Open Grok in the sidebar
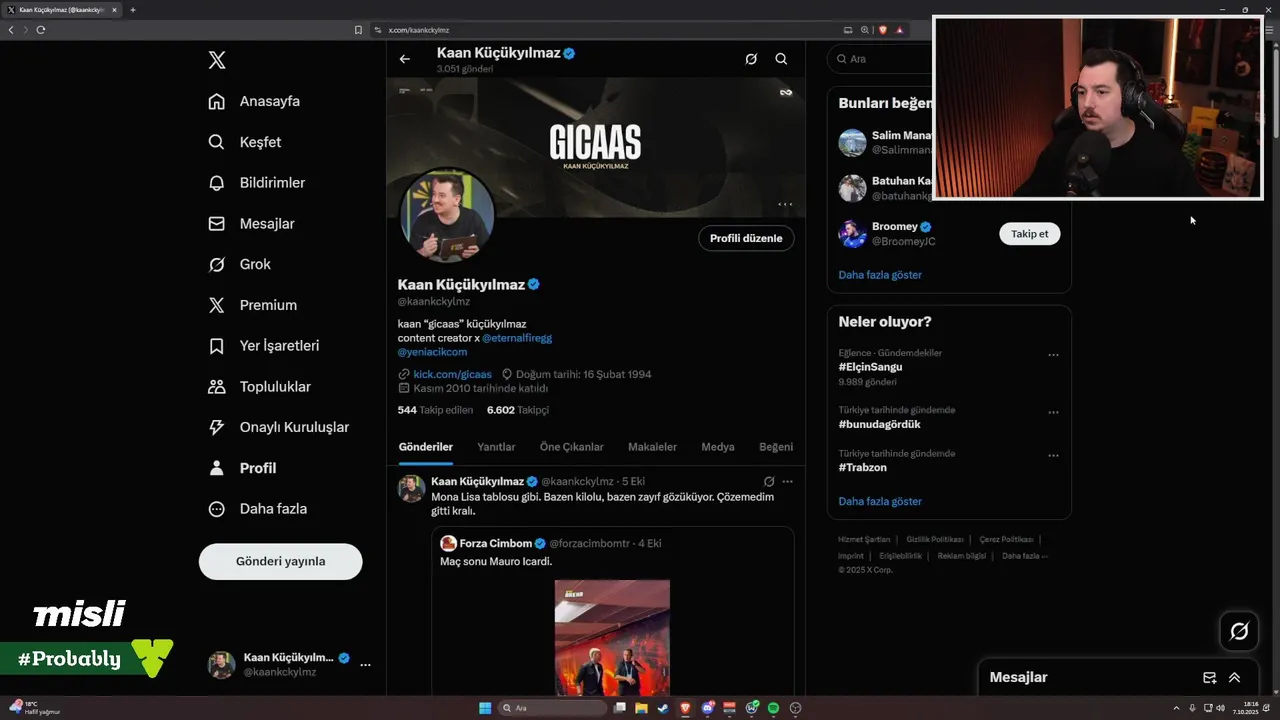This screenshot has width=1280, height=720. point(239,264)
